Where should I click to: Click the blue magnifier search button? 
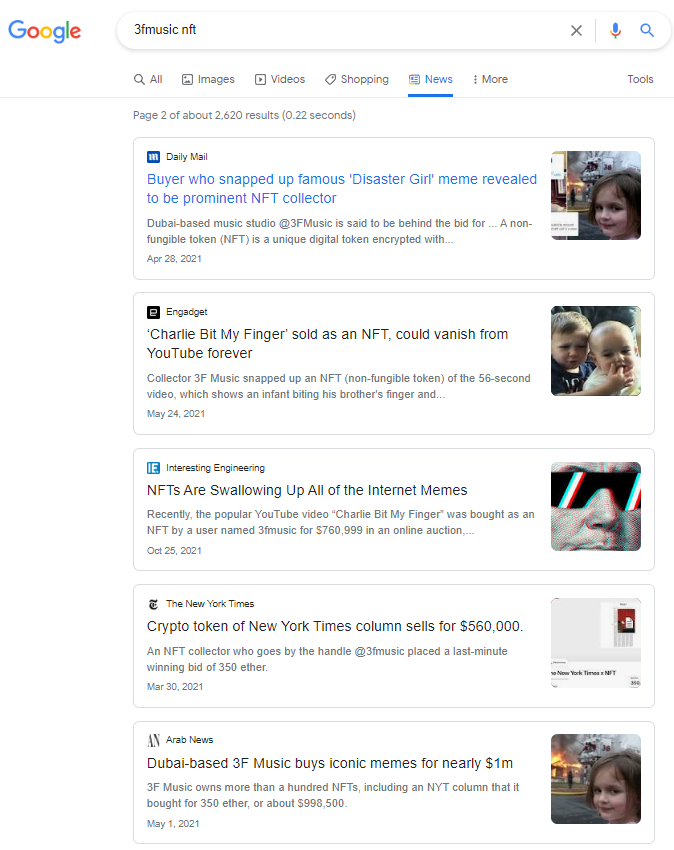click(x=647, y=30)
